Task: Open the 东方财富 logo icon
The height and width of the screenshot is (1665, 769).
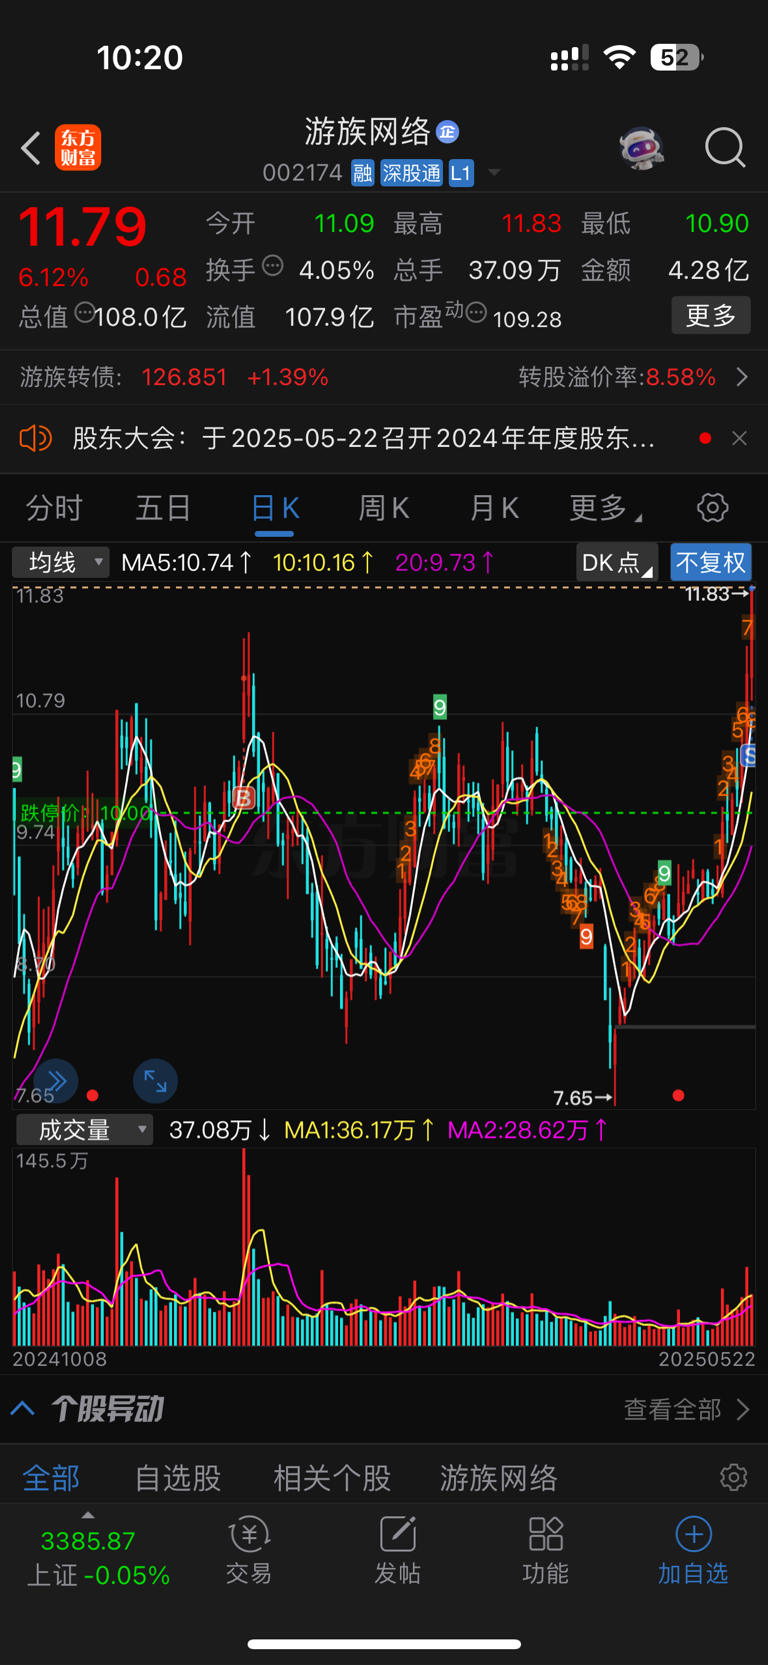Action: (78, 148)
